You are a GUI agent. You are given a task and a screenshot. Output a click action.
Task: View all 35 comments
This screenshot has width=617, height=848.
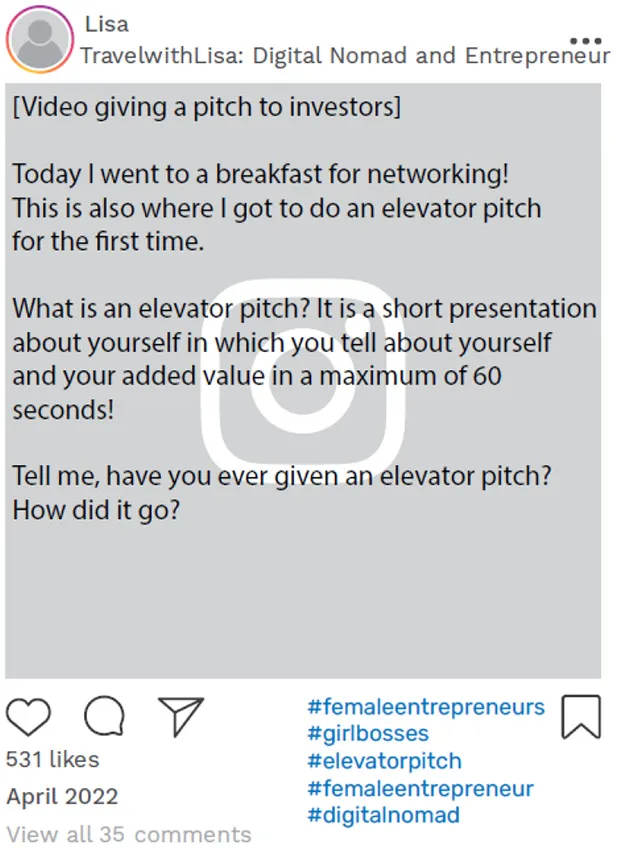tap(129, 834)
